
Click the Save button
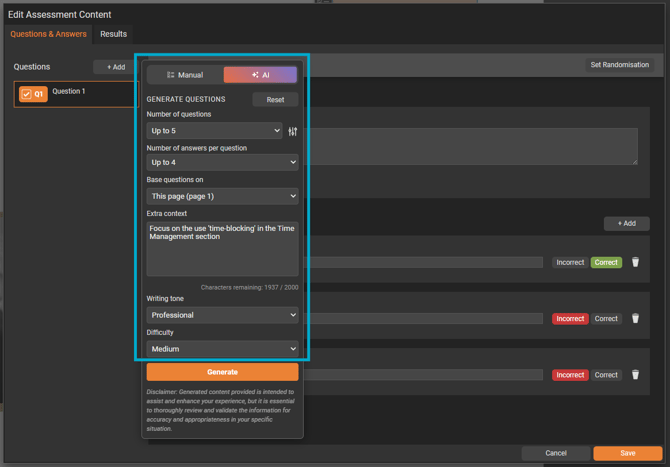628,453
